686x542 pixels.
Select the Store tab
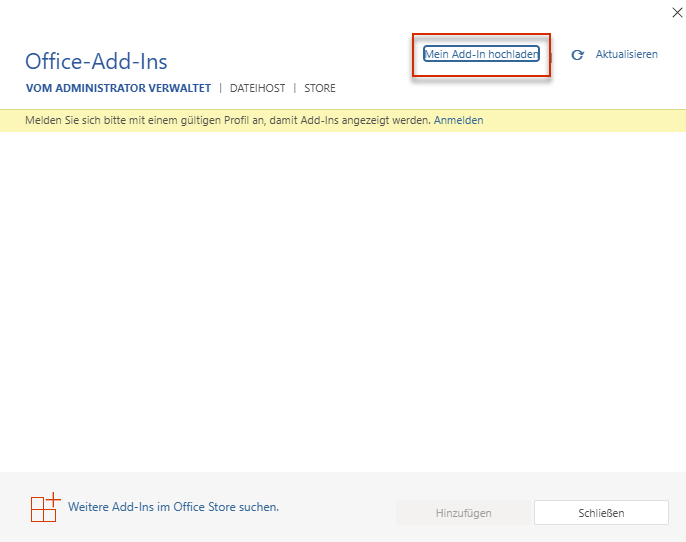[320, 88]
